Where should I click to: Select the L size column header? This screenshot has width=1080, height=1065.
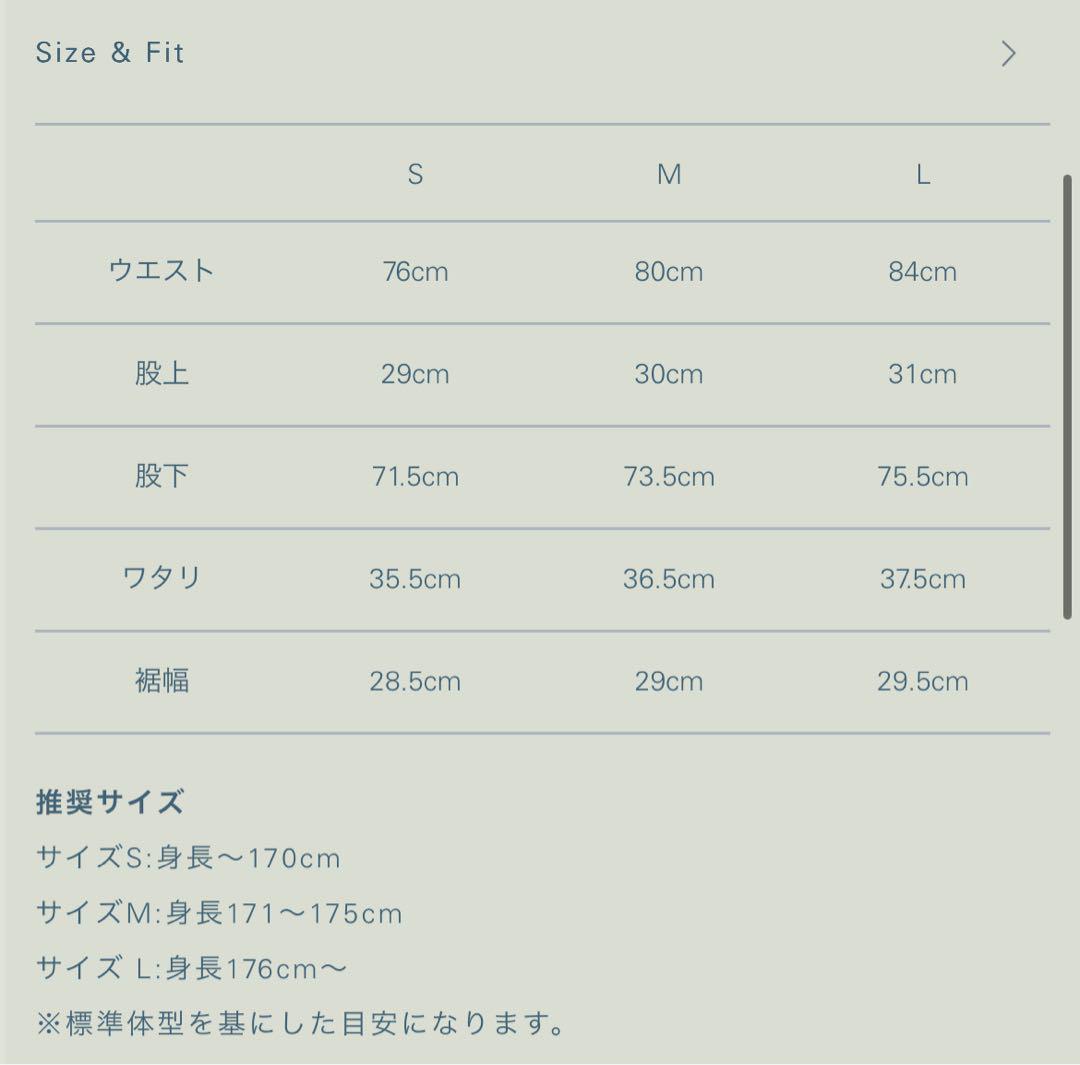(x=923, y=174)
